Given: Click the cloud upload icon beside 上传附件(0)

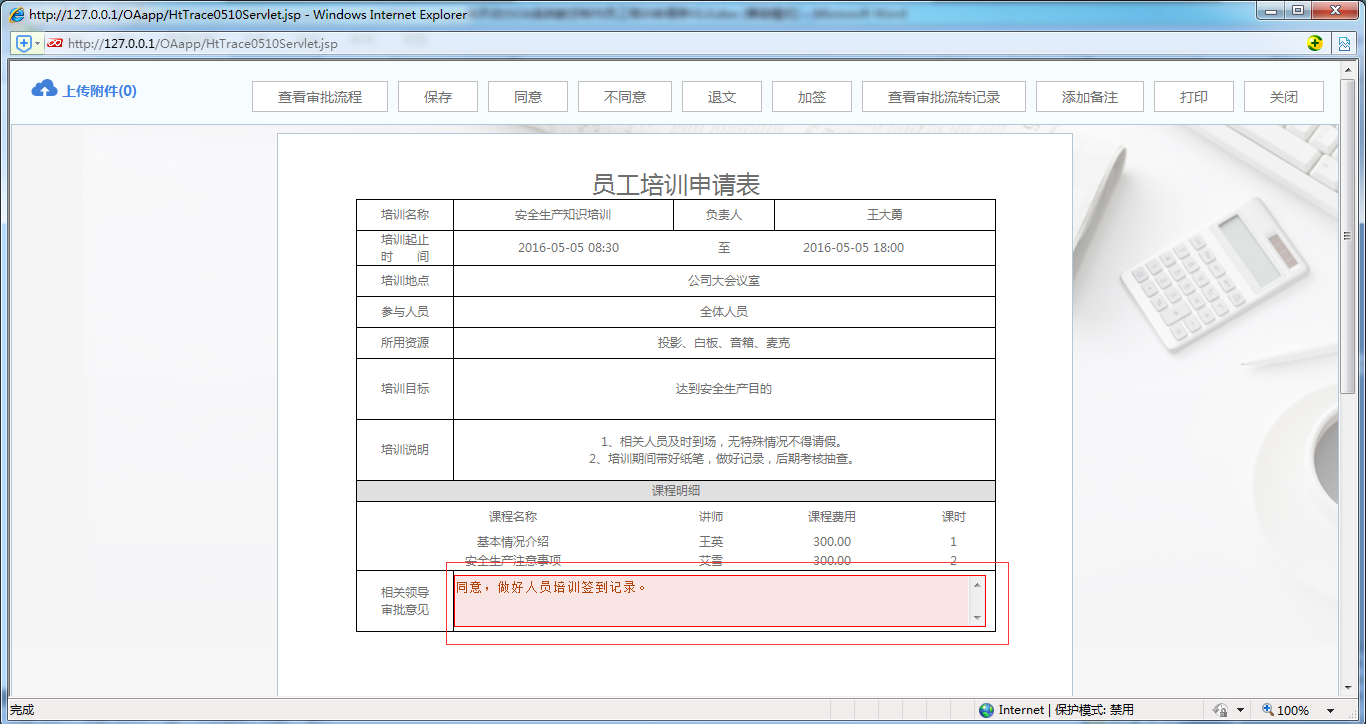Looking at the screenshot, I should (x=42, y=88).
